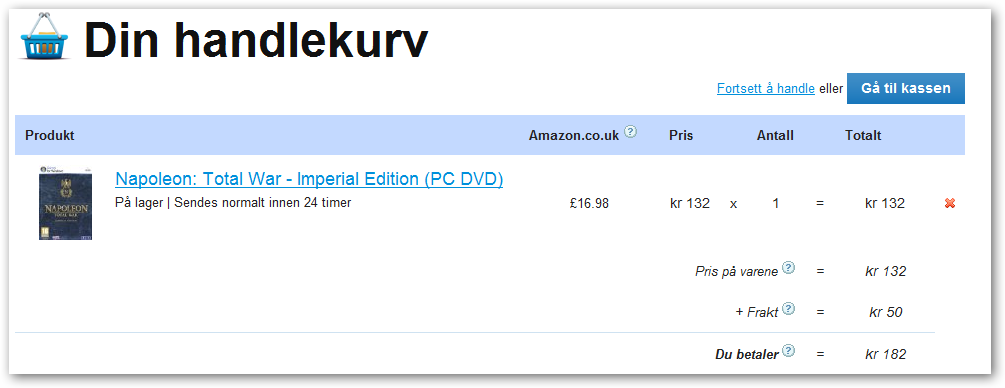Click the Amazon.co.uk column header
1005x388 pixels.
click(574, 135)
